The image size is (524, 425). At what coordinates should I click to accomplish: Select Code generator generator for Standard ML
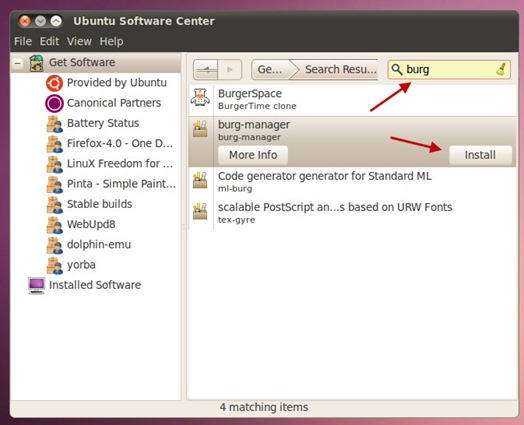324,176
